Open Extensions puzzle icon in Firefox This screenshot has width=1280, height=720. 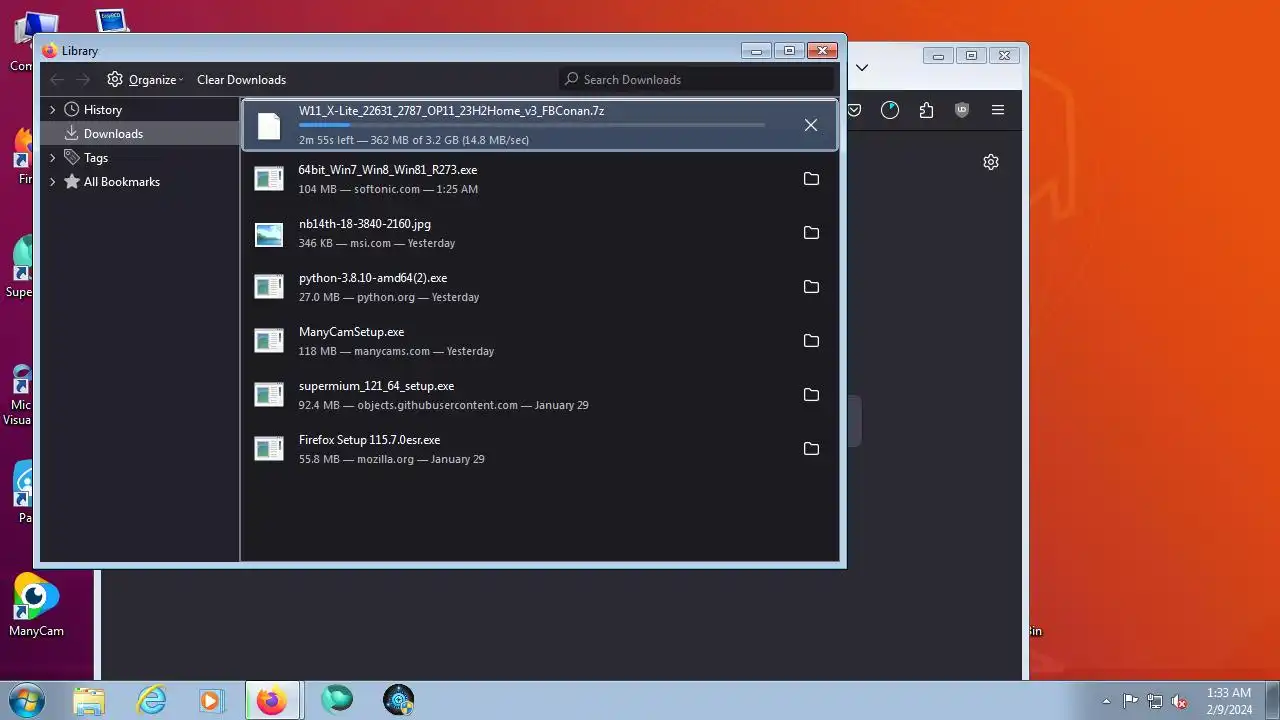[x=926, y=110]
